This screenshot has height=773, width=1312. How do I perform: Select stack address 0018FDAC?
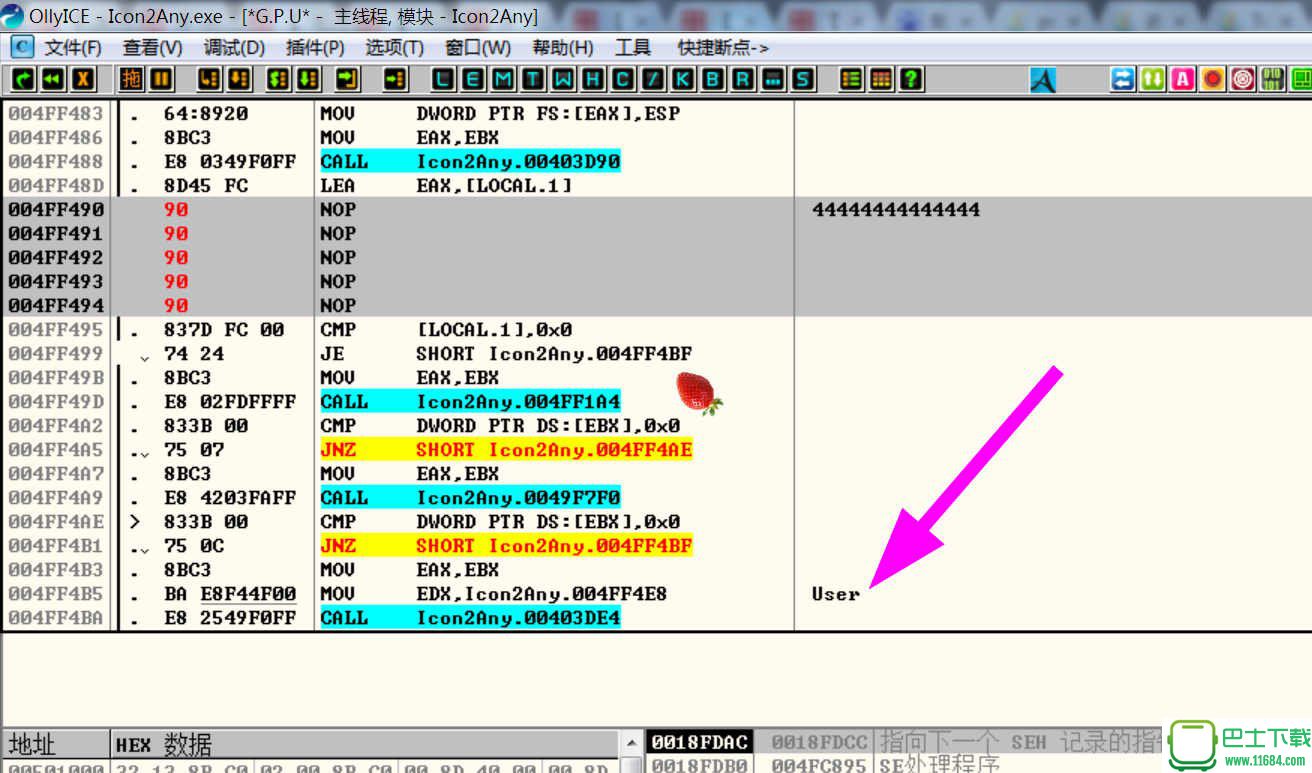pos(699,742)
